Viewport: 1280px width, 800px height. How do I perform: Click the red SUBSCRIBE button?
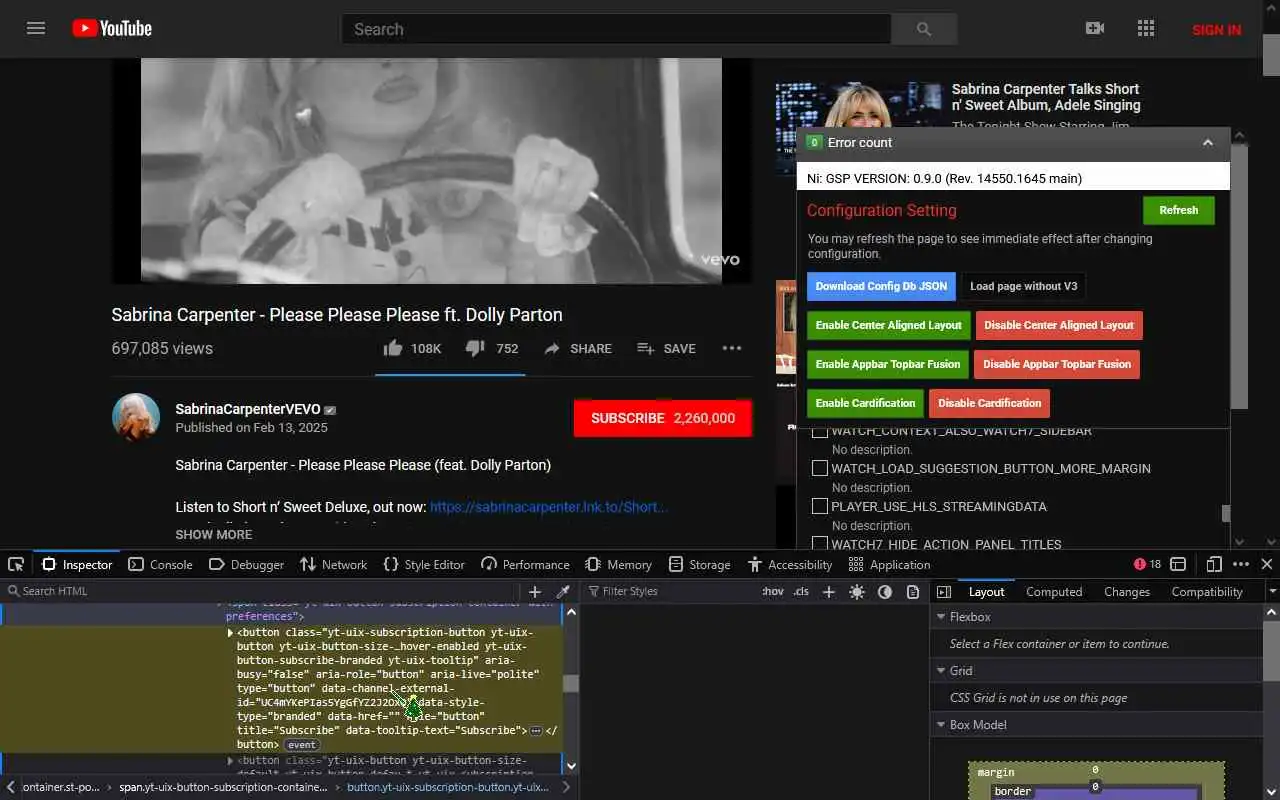(x=662, y=418)
